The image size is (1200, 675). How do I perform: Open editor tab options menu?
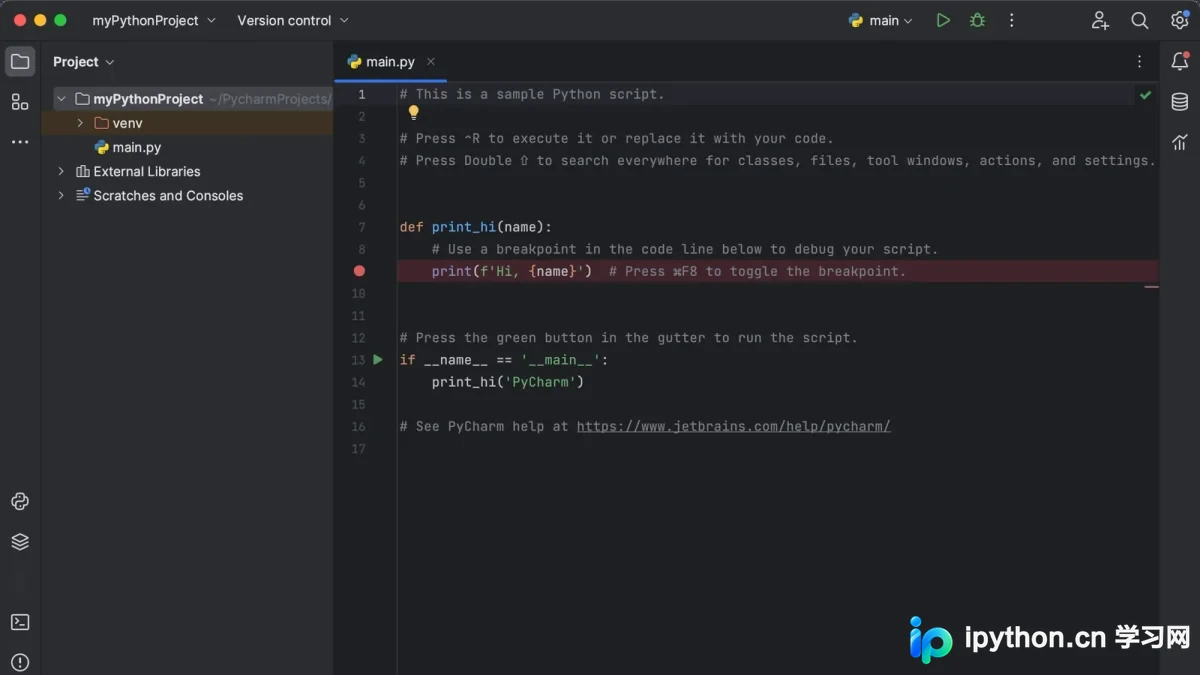click(x=1139, y=62)
